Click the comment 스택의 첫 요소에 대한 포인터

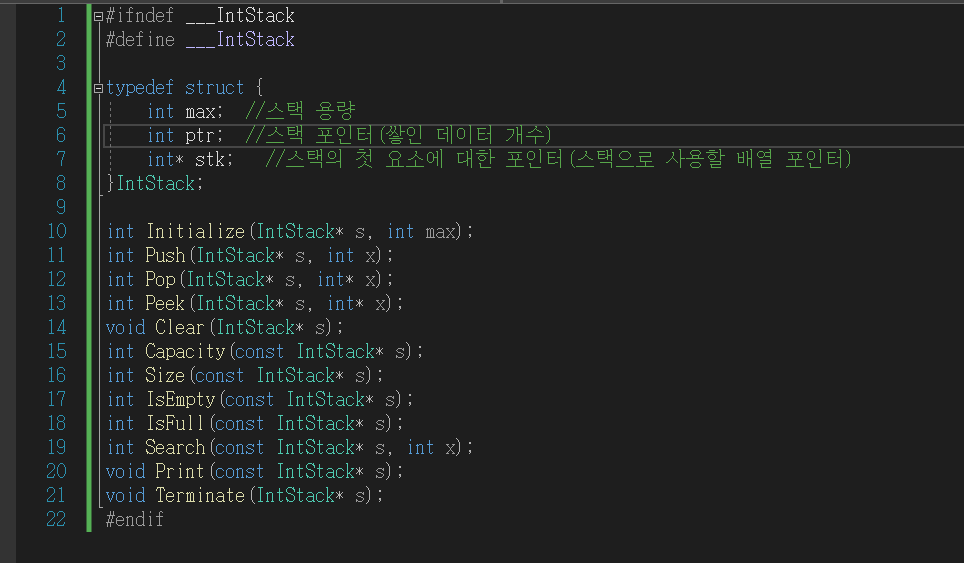(x=558, y=159)
